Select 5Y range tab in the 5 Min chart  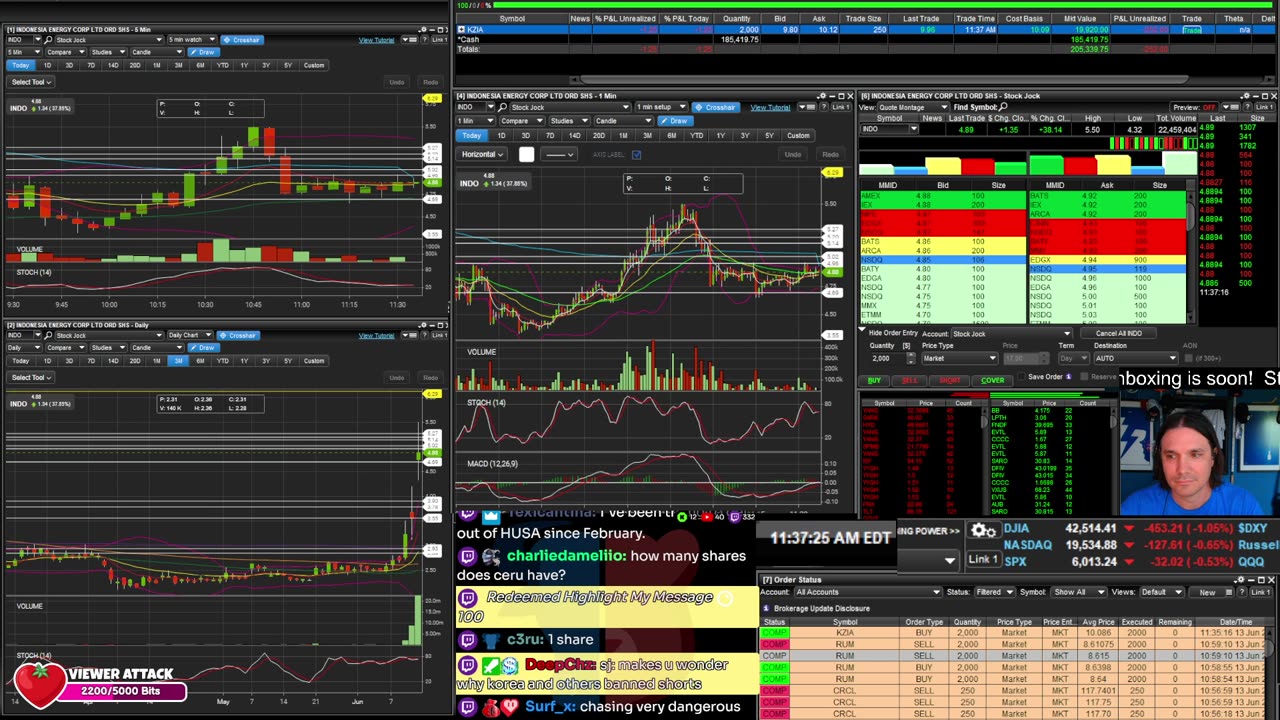click(x=288, y=66)
